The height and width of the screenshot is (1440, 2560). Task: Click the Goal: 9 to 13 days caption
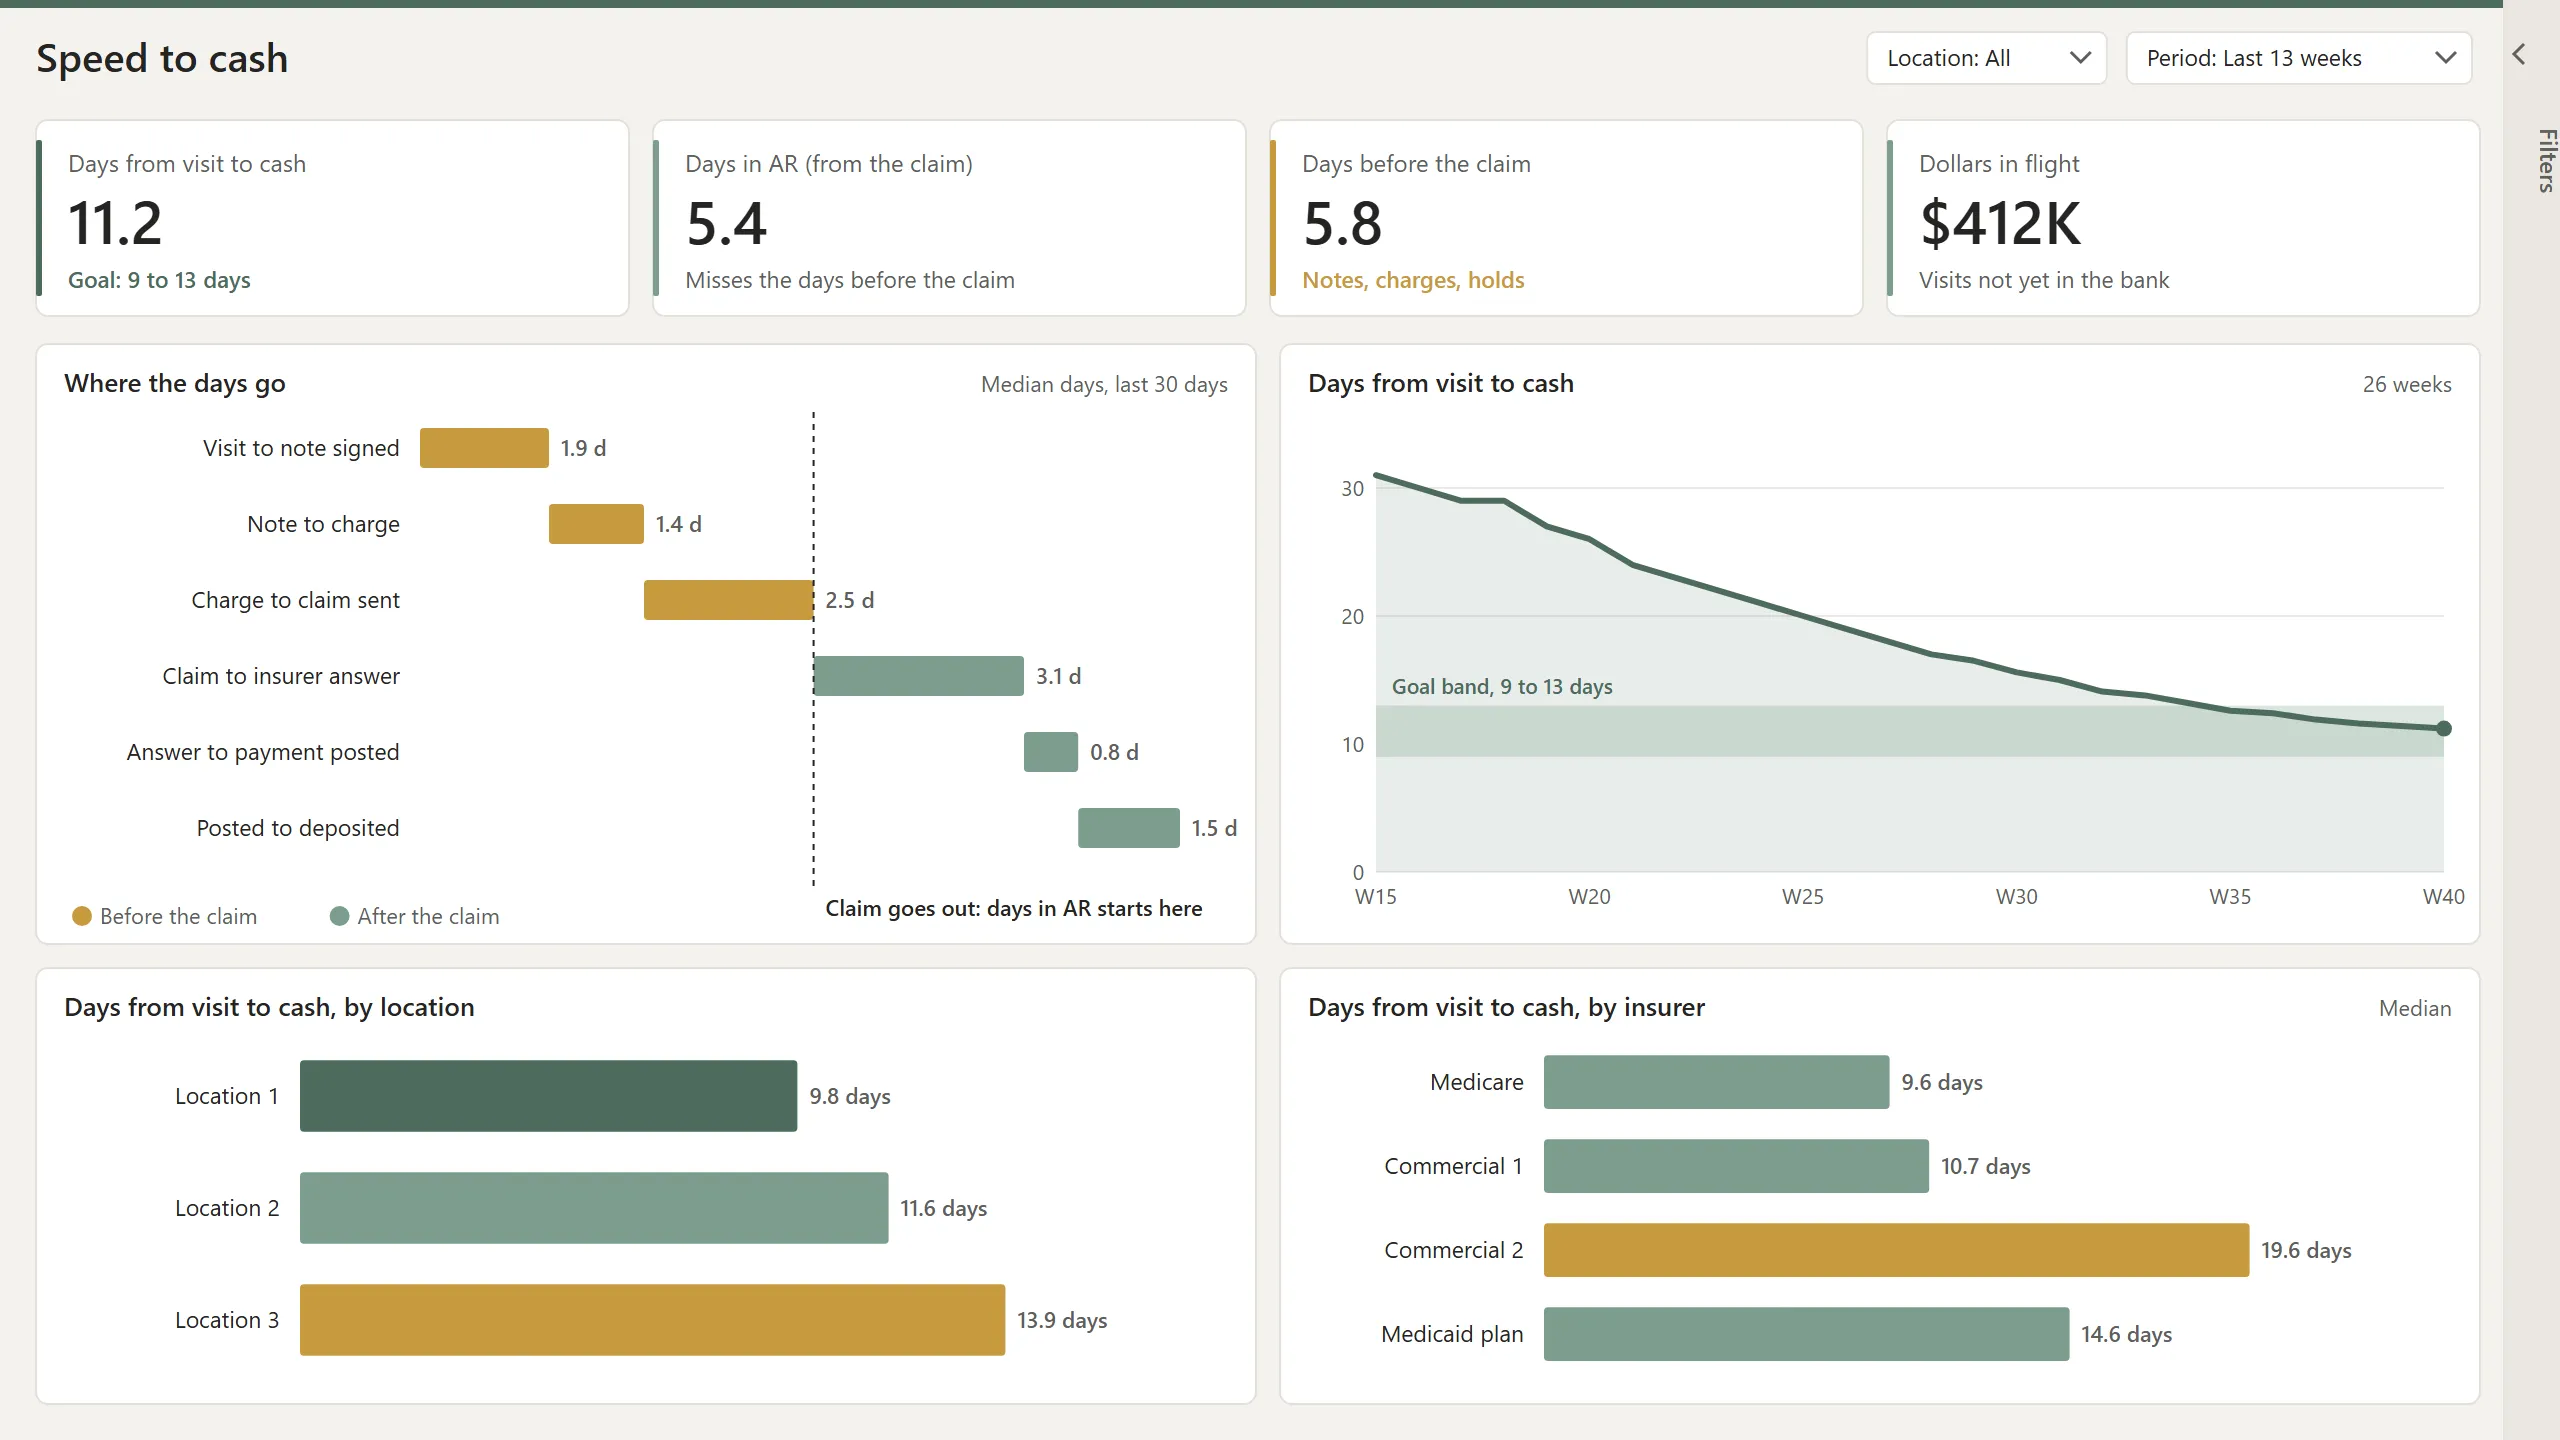[x=159, y=281]
